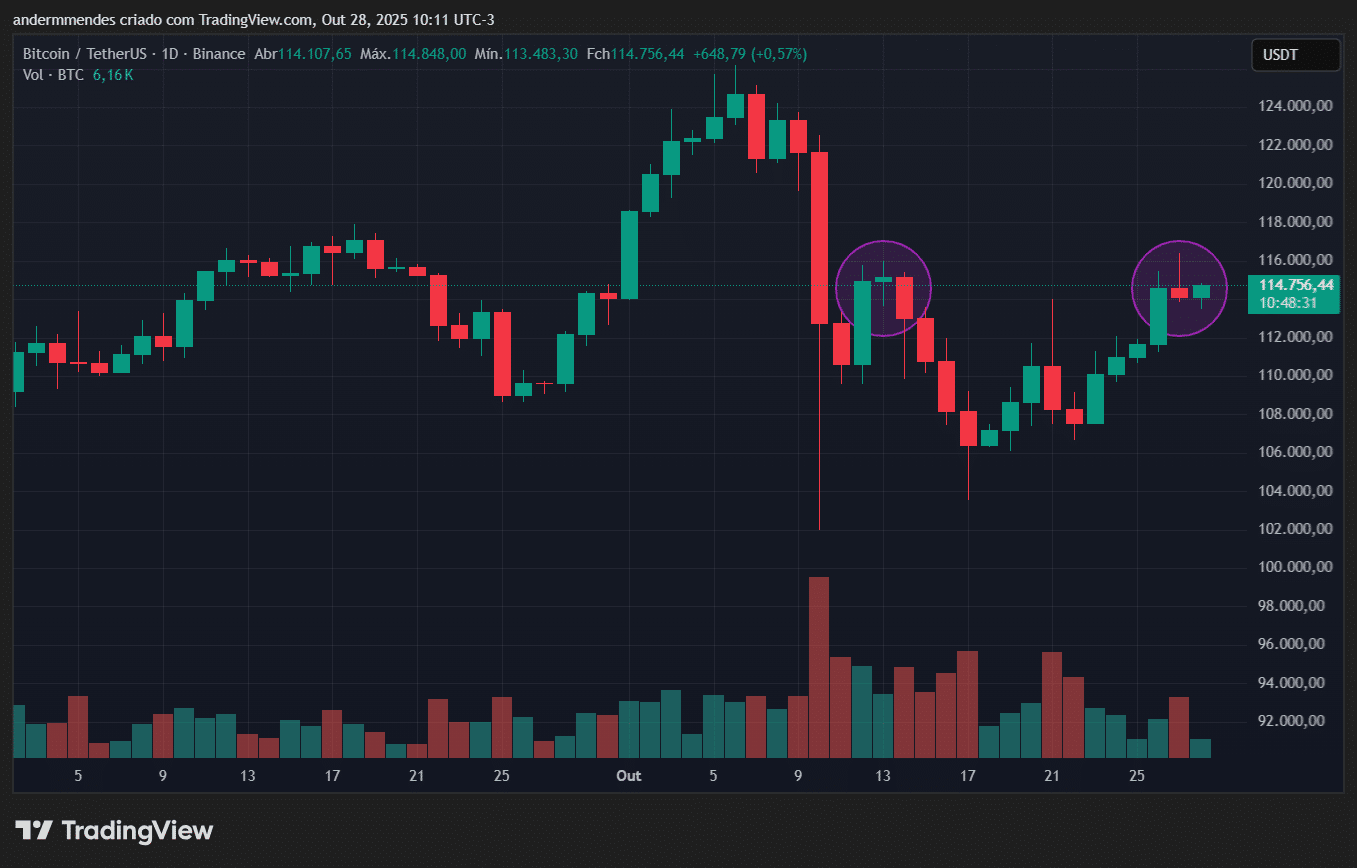Click the Mín value 113.483,30
This screenshot has height=868, width=1357.
(541, 54)
